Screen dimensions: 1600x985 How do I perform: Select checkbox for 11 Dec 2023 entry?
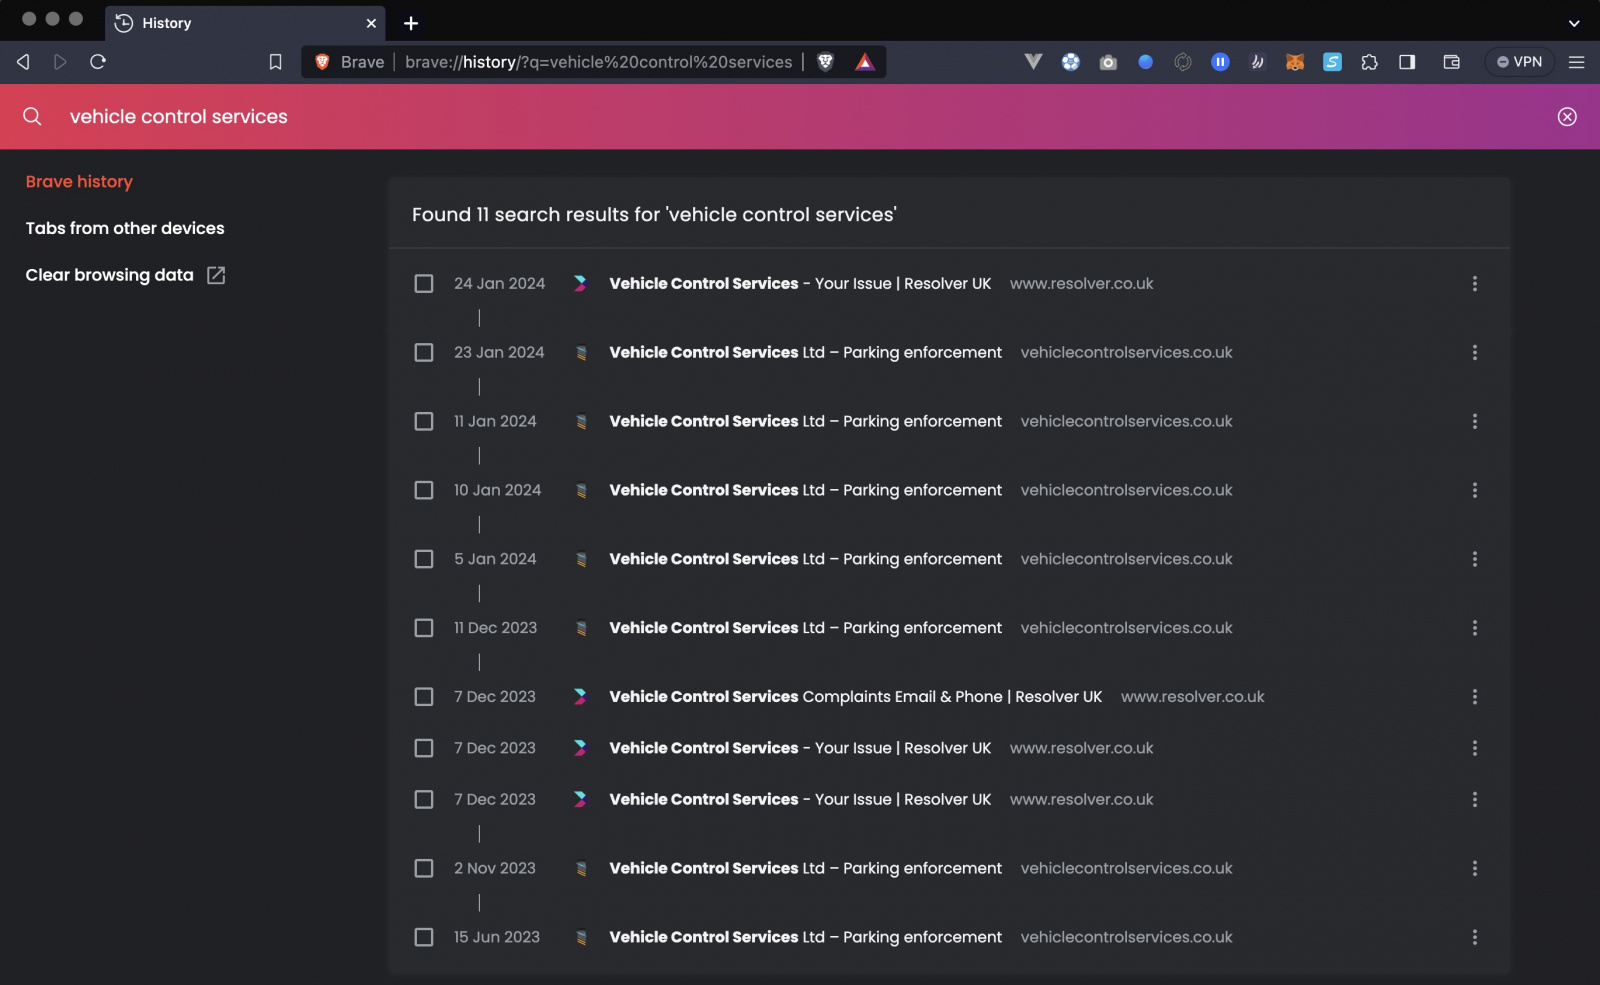(424, 628)
